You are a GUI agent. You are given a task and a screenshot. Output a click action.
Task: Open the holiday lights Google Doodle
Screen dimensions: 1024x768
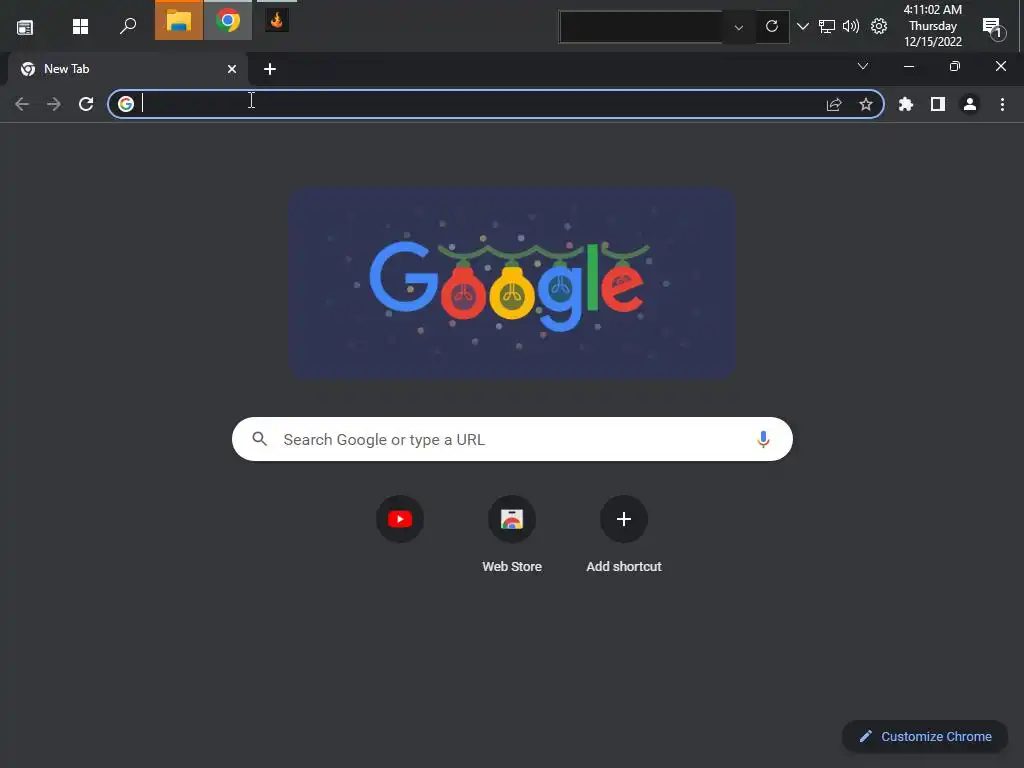(x=513, y=284)
